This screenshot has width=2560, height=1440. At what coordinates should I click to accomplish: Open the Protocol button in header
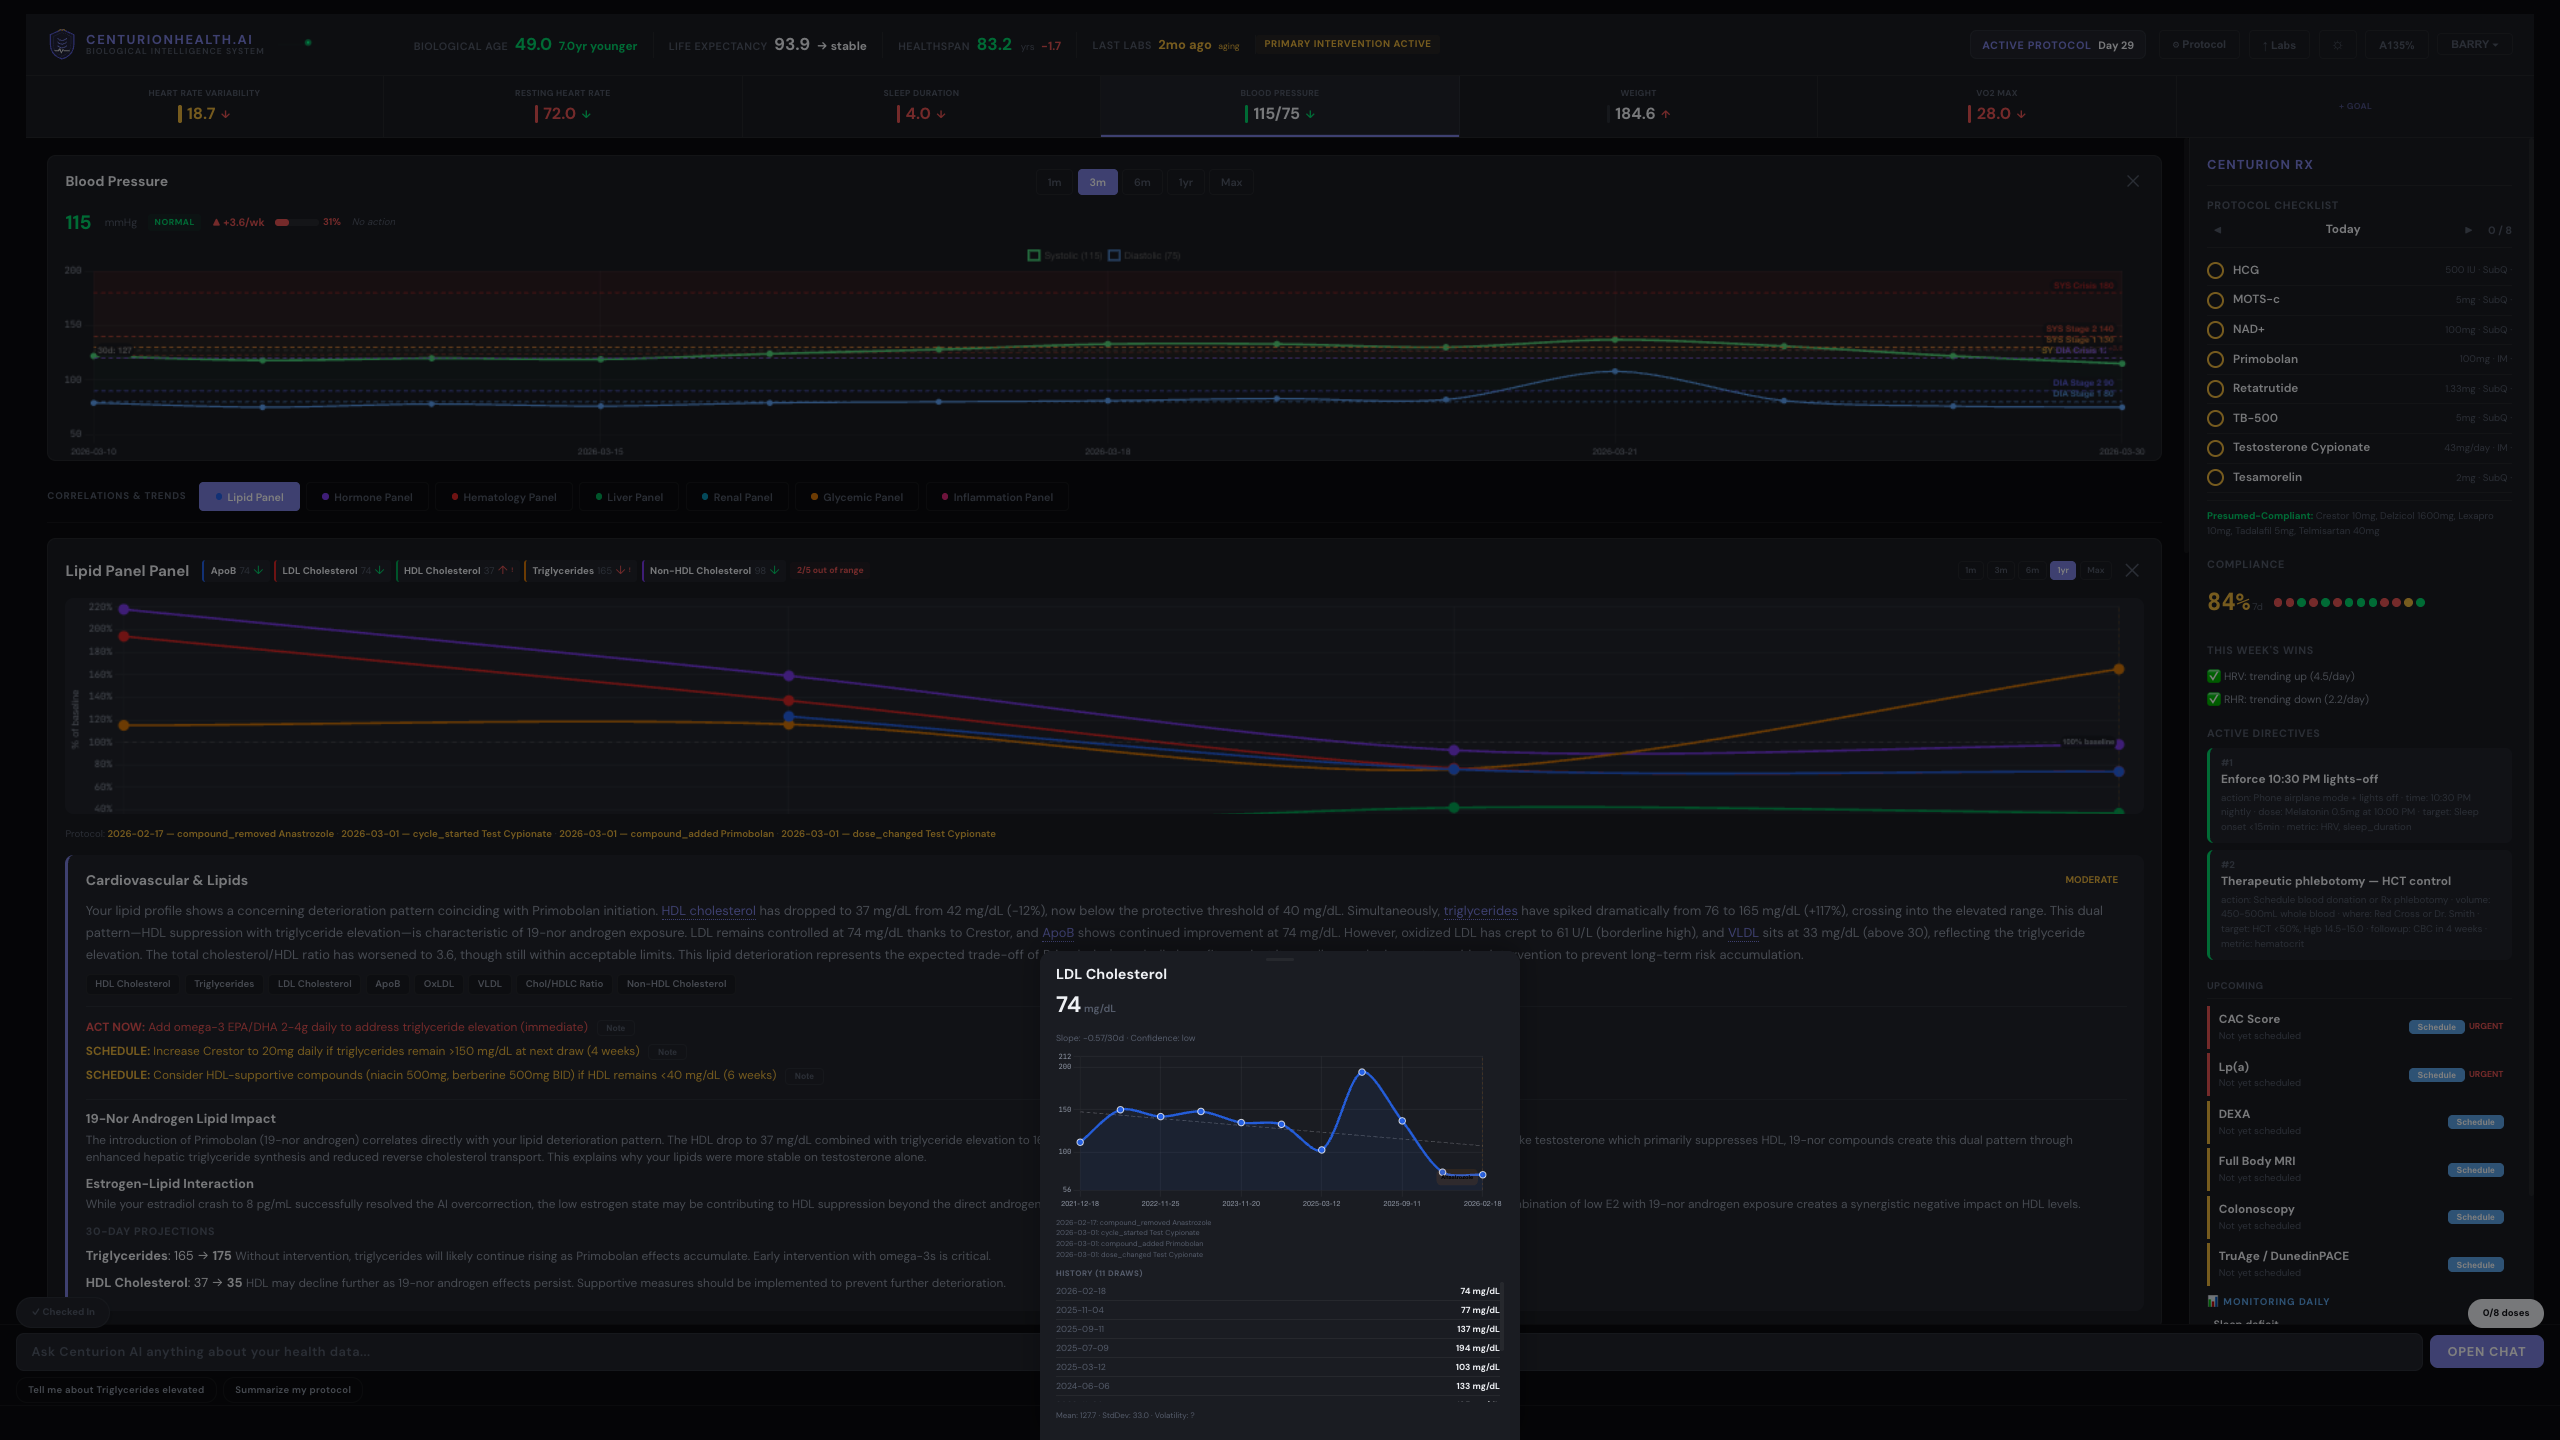2198,45
